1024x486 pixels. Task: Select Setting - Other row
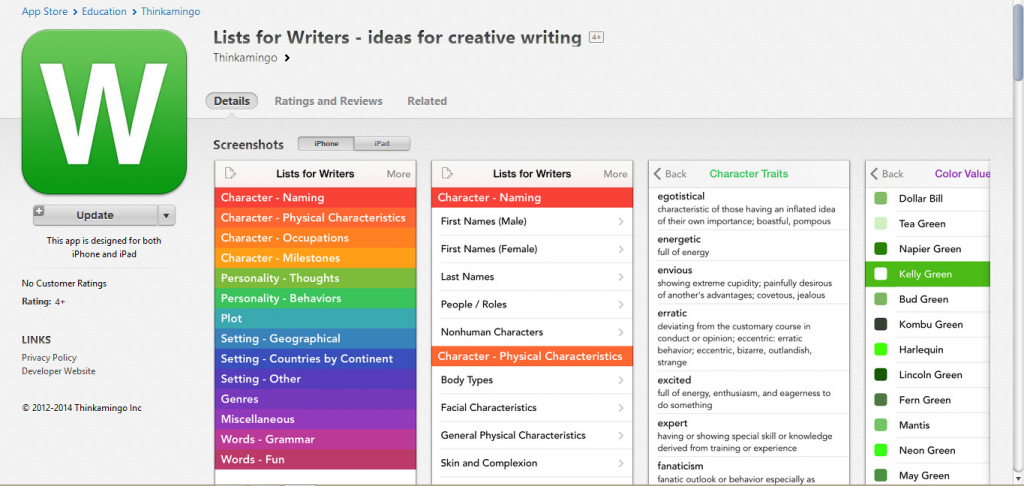pyautogui.click(x=315, y=379)
